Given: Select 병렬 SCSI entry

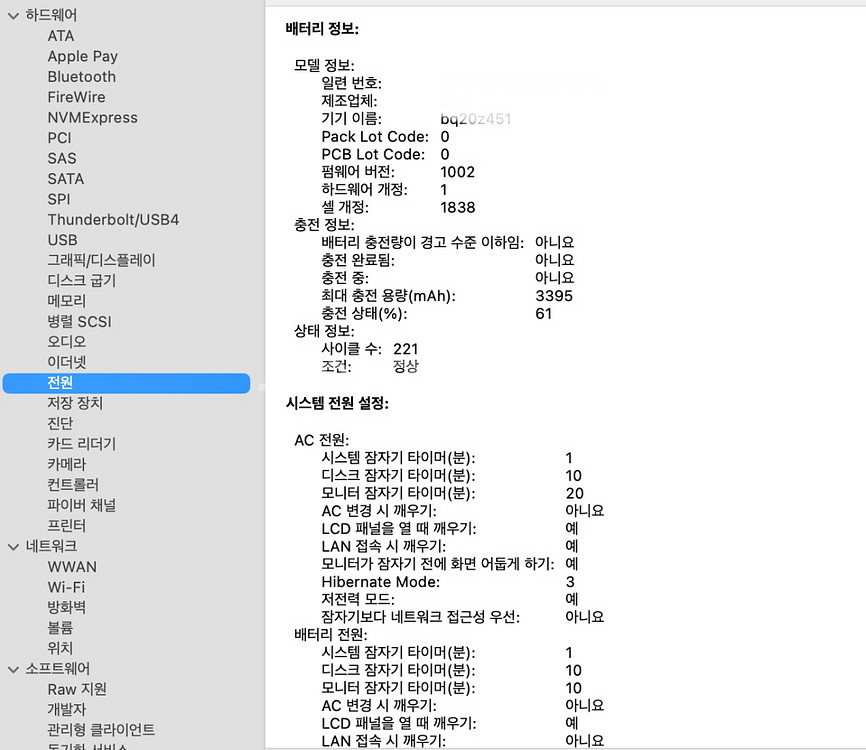Looking at the screenshot, I should coord(80,321).
